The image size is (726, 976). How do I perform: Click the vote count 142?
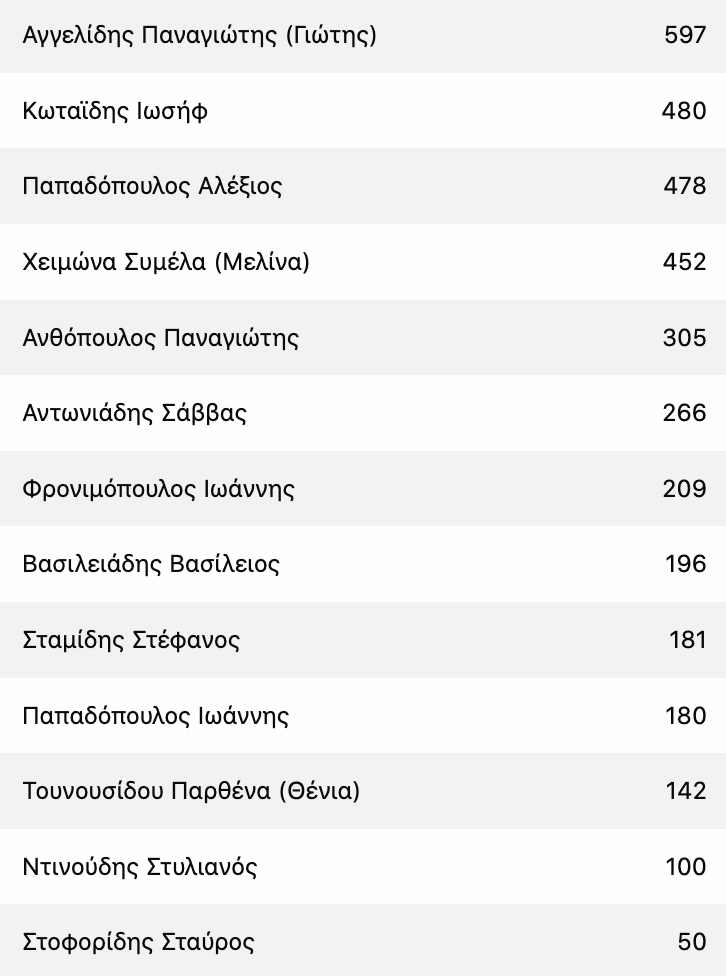coord(686,791)
